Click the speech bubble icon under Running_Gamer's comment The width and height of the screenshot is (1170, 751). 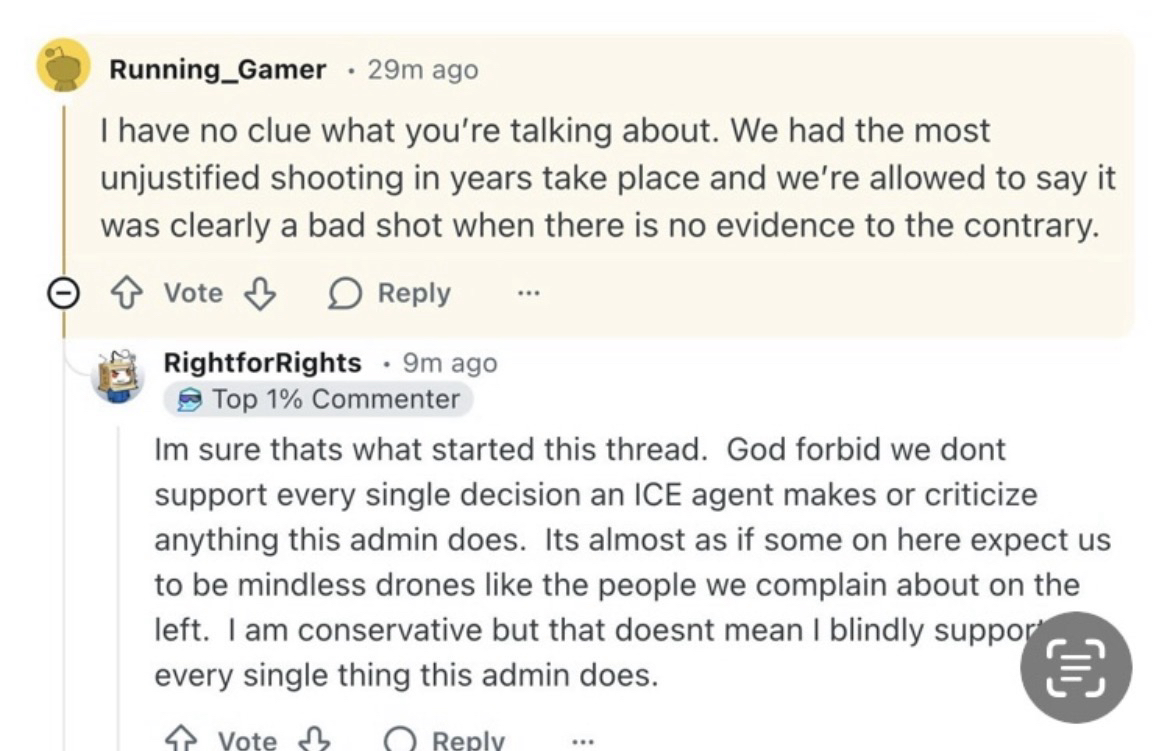[346, 293]
